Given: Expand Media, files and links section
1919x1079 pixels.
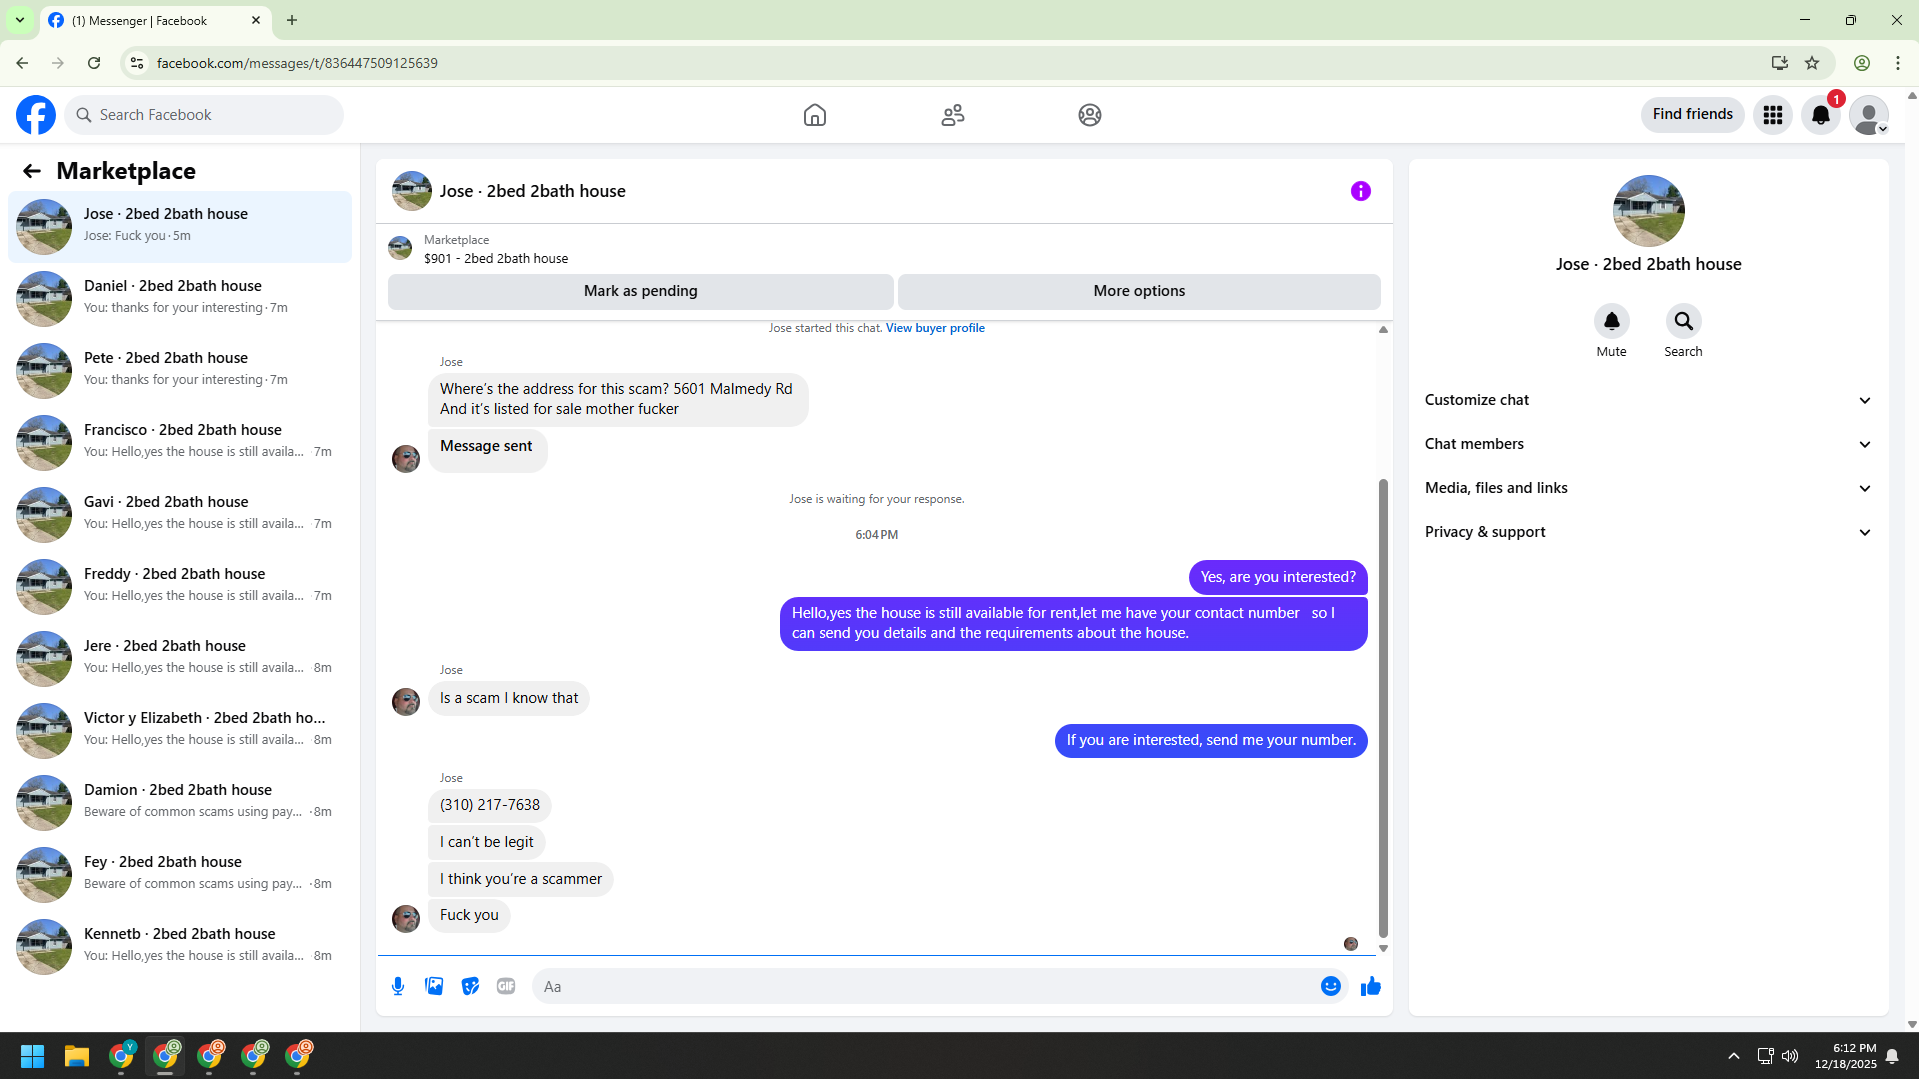Looking at the screenshot, I should 1648,488.
